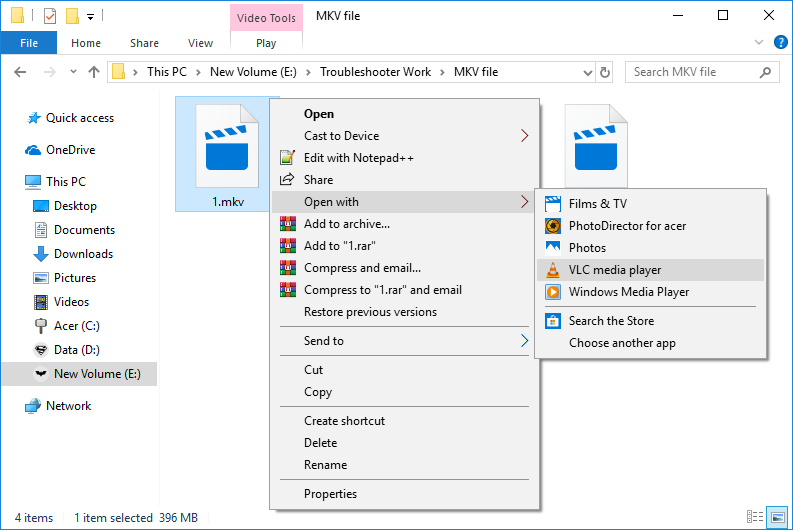Image resolution: width=793 pixels, height=530 pixels.
Task: Click the Downloads arrow icon in sidebar
Action: pyautogui.click(x=40, y=254)
